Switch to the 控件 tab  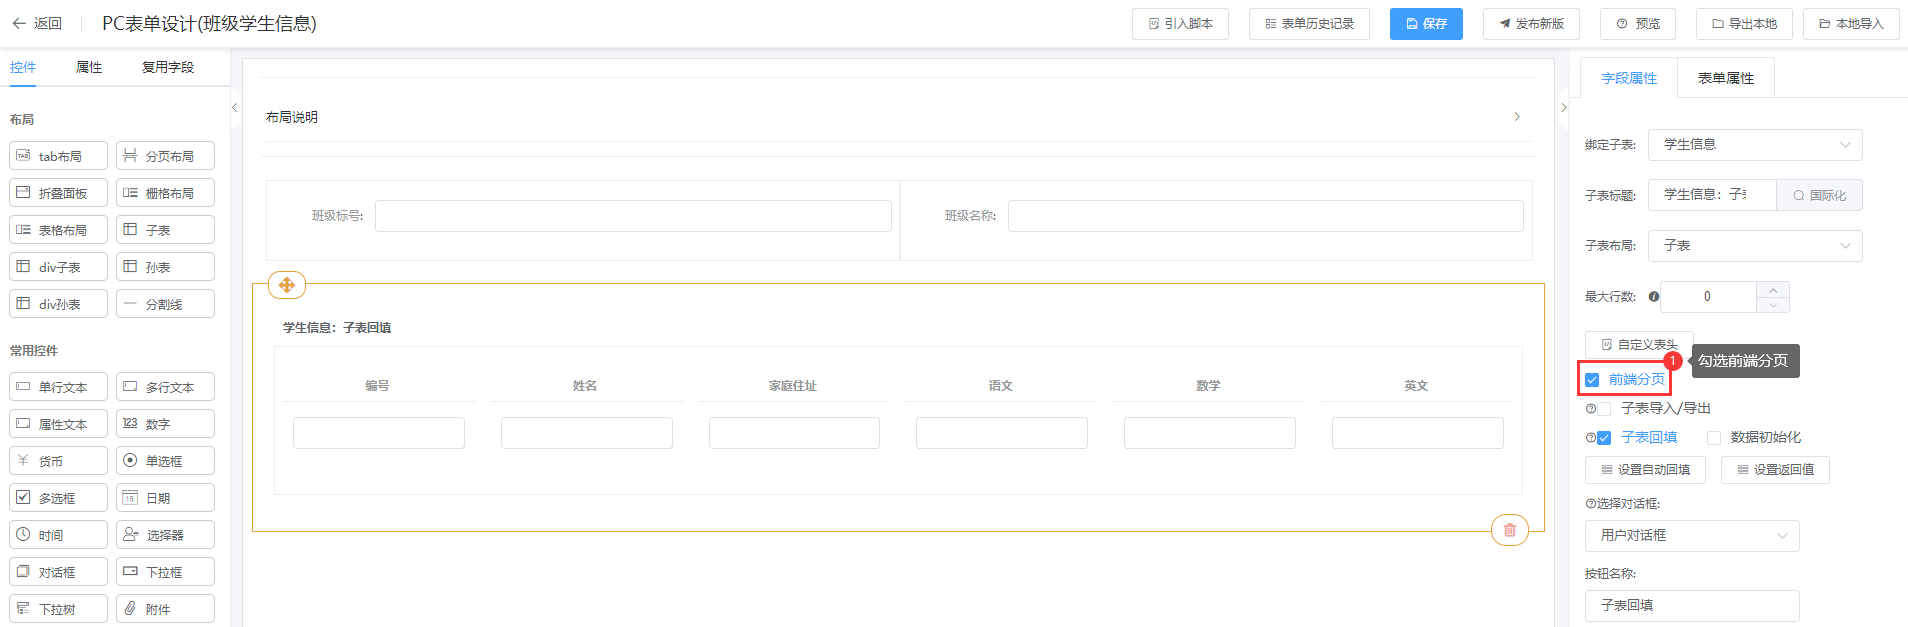23,67
